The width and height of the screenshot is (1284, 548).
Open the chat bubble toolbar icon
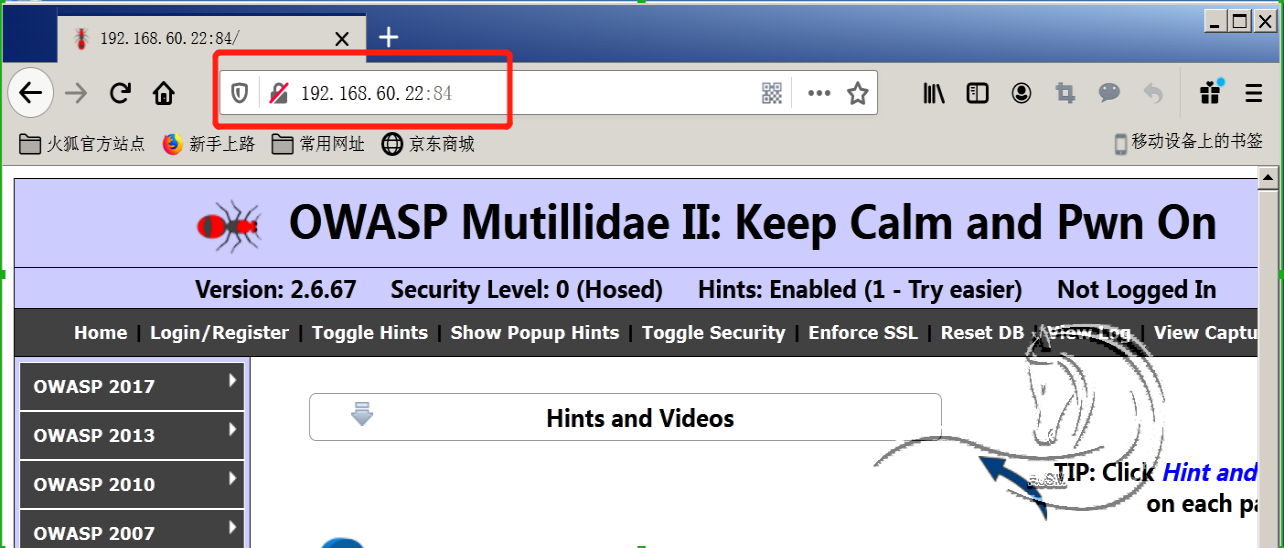pos(1109,93)
